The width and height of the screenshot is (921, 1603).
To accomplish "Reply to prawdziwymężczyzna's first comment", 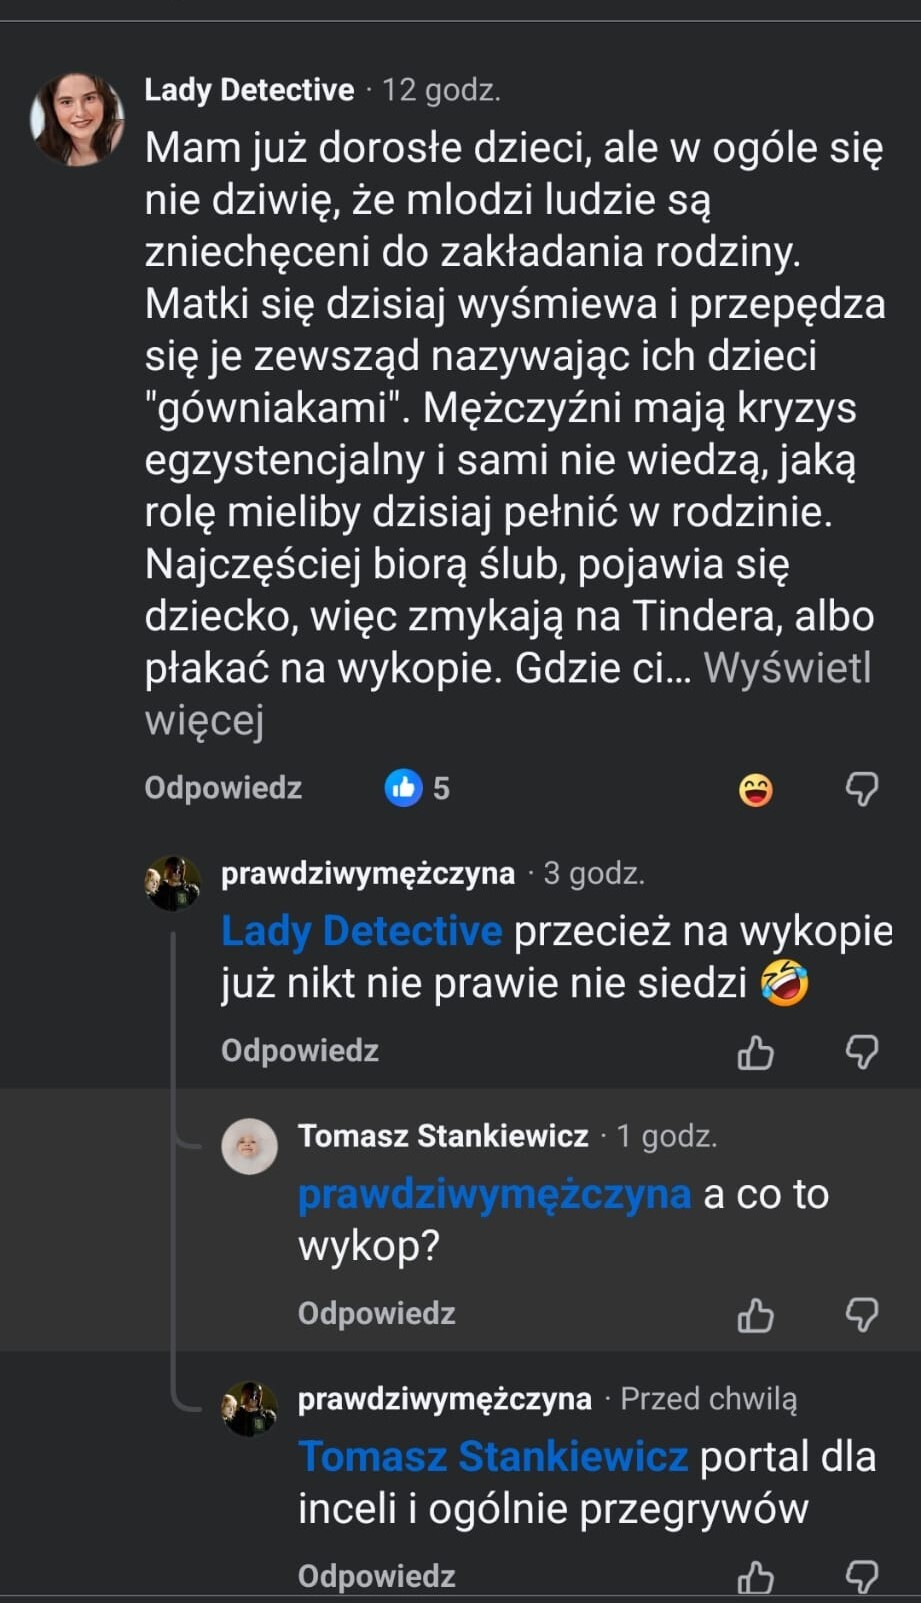I will [x=300, y=1051].
